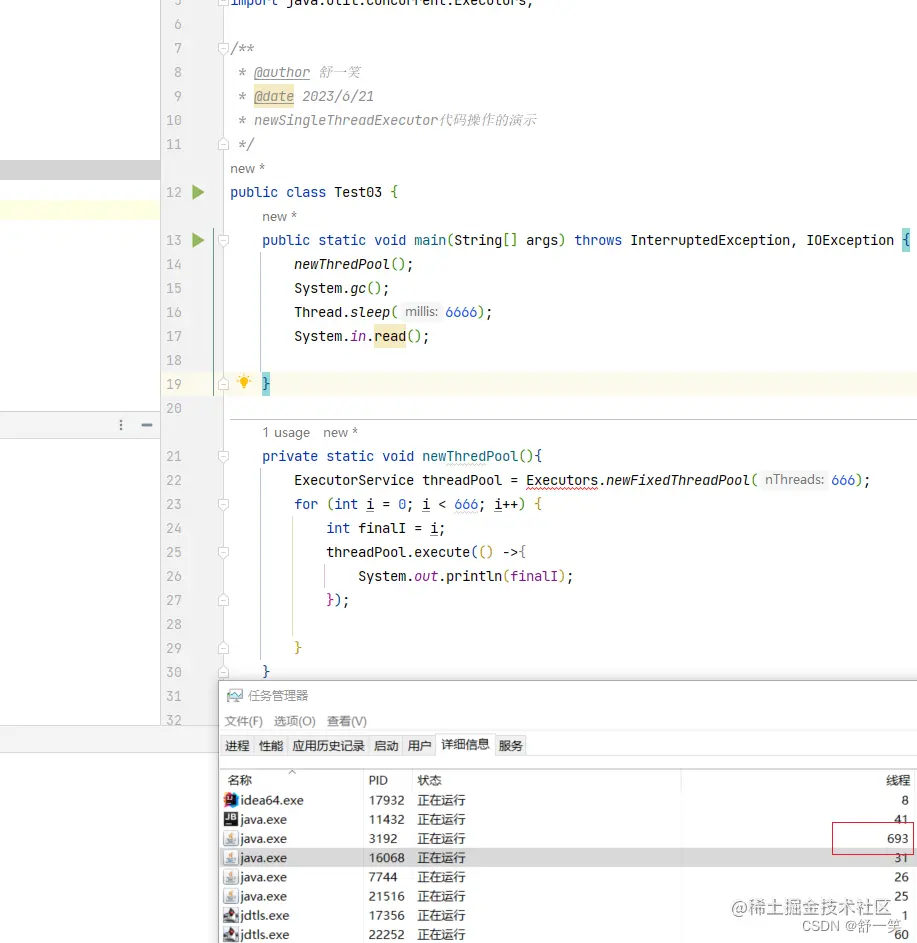Switch to the 启动 tab
Viewport: 917px width, 943px height.
pyautogui.click(x=386, y=746)
